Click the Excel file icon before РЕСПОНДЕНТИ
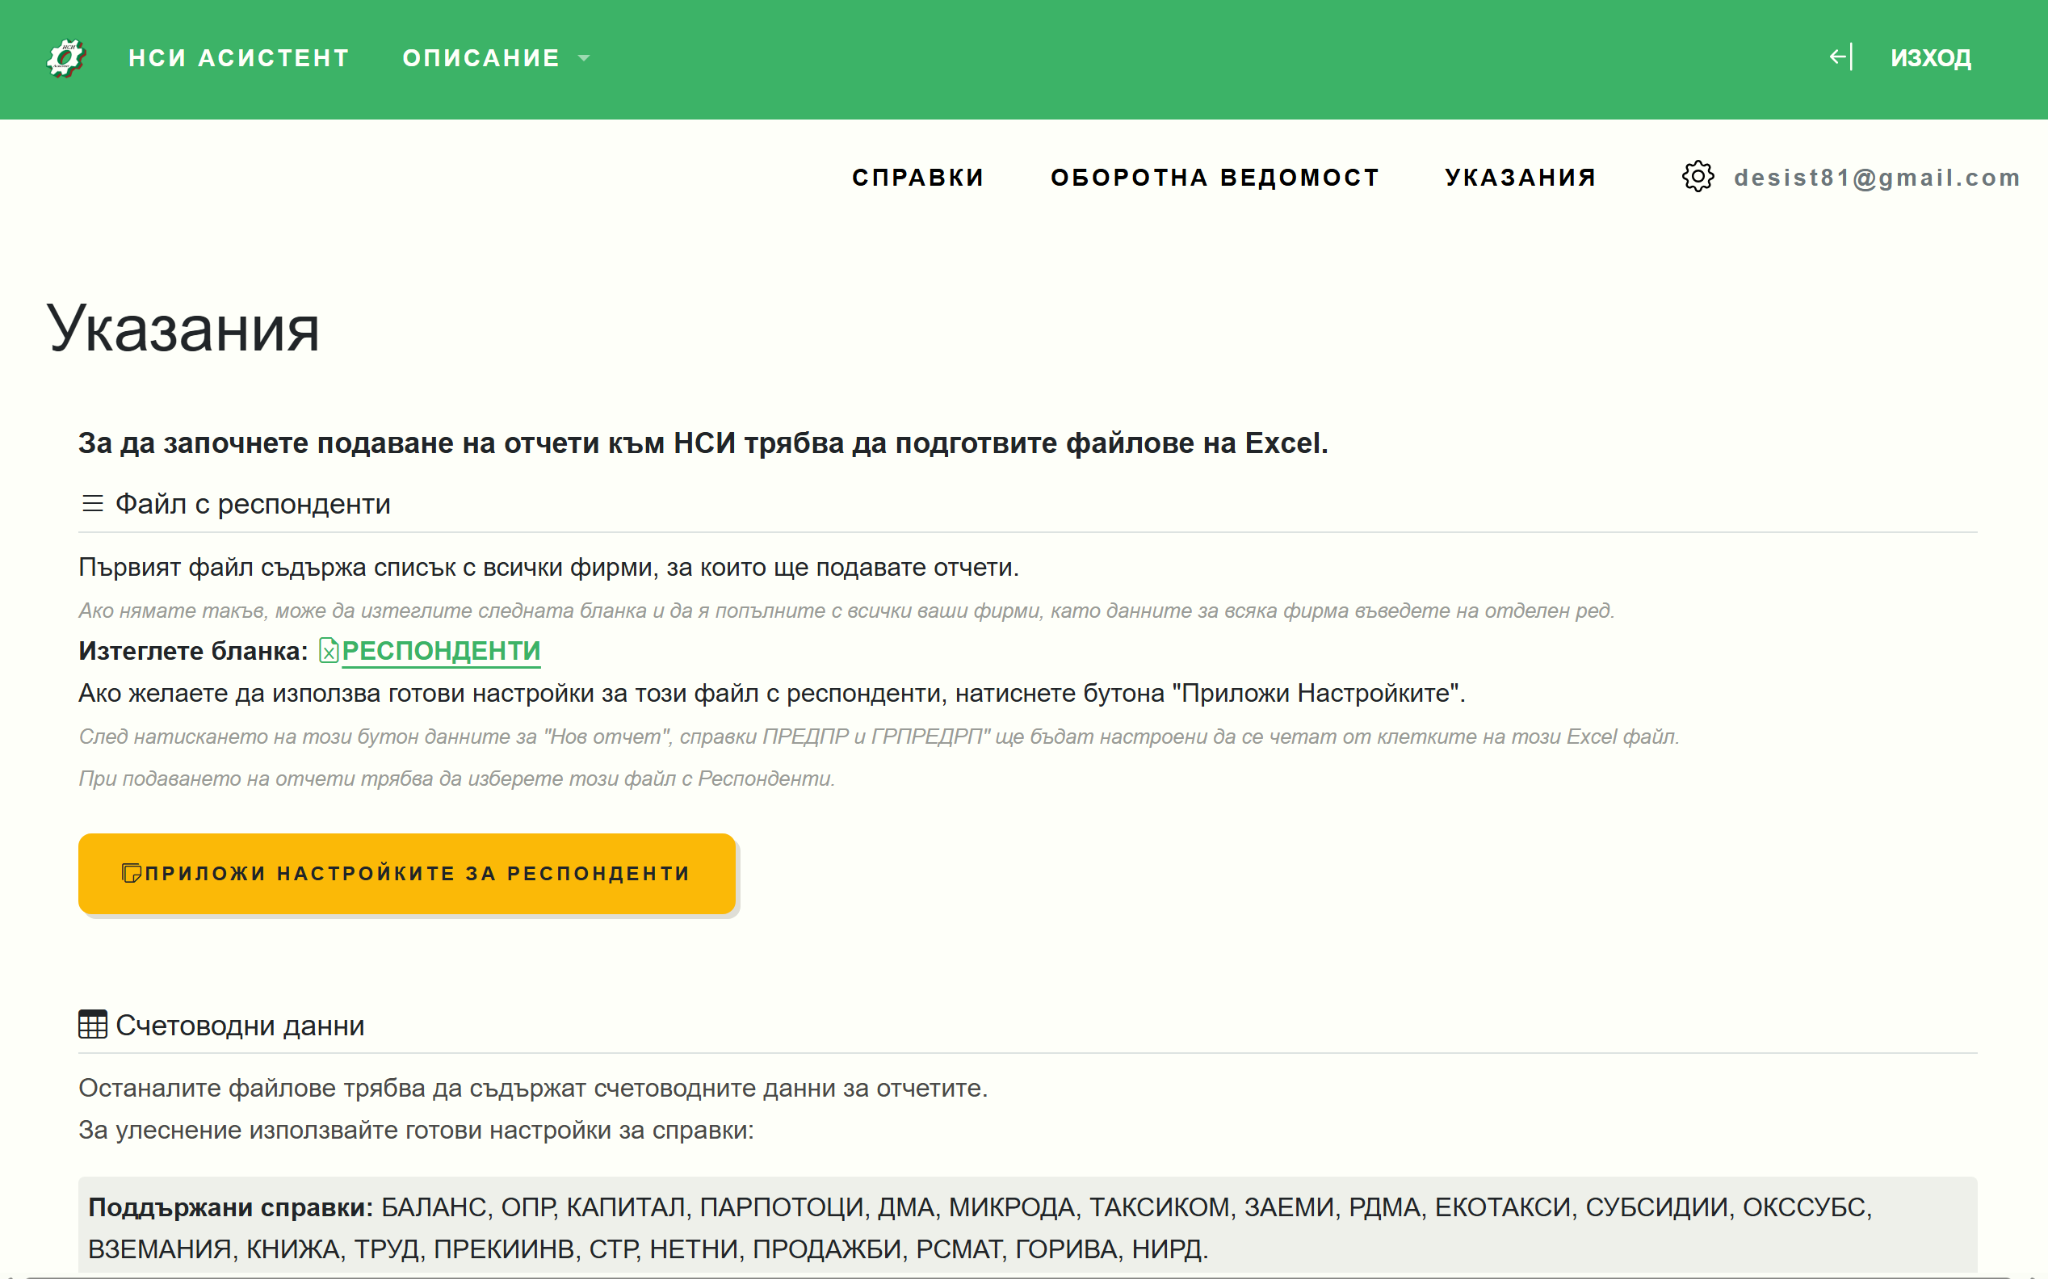 click(x=326, y=651)
